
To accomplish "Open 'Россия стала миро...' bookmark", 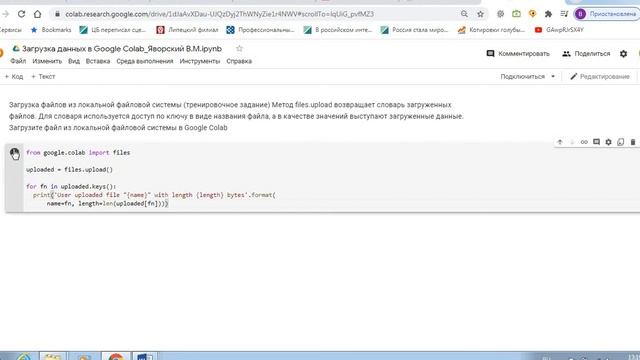I will [414, 30].
